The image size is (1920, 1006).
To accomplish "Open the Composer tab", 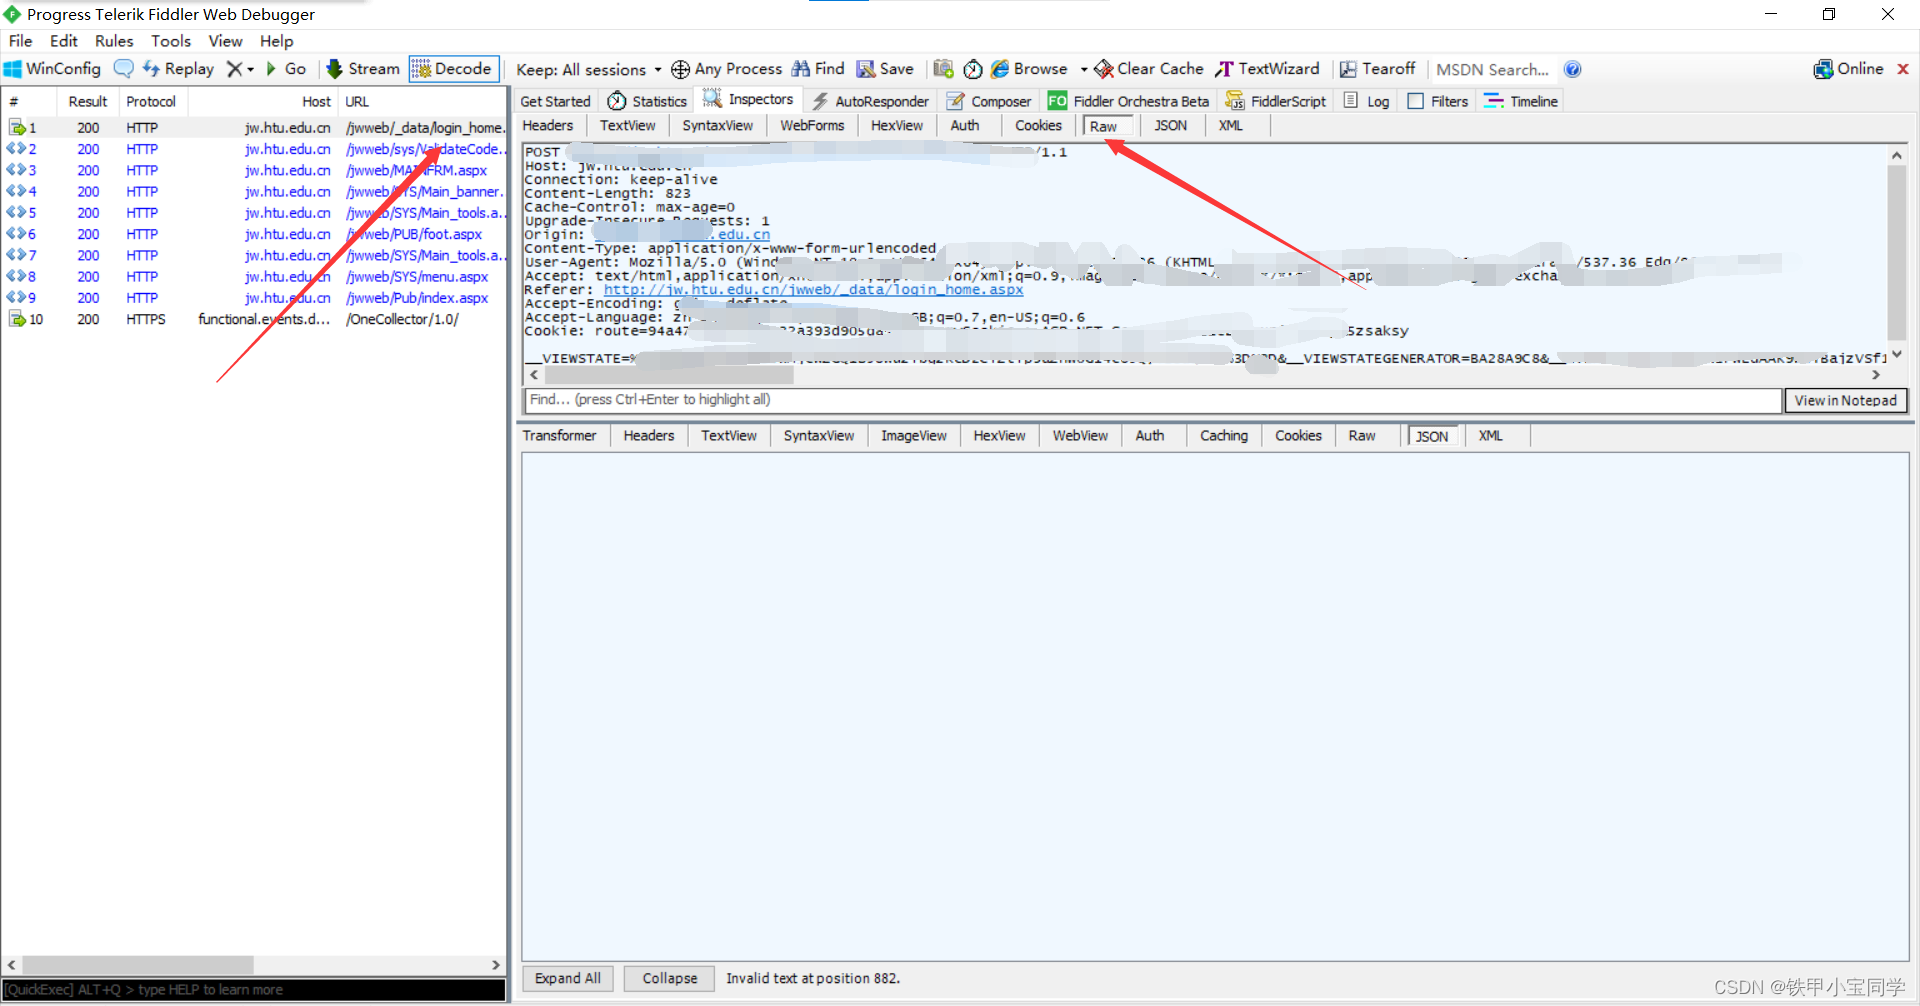I will pyautogui.click(x=989, y=101).
